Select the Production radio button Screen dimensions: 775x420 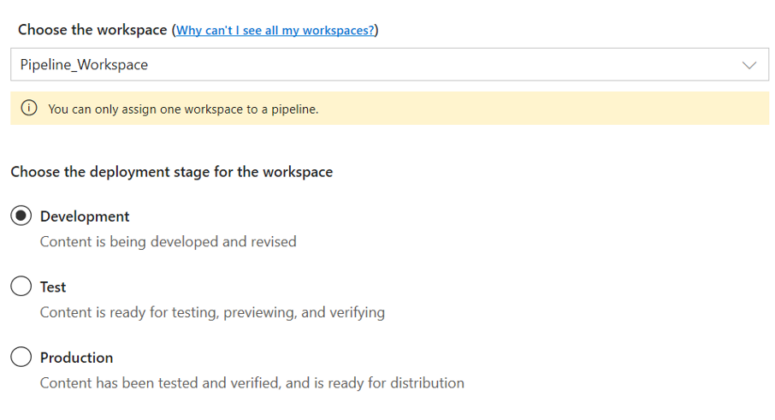(21, 357)
